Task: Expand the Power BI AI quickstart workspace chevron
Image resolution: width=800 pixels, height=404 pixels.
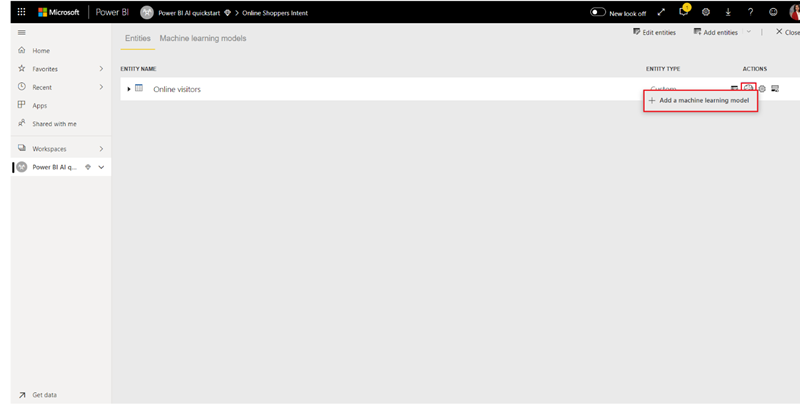Action: pos(101,167)
